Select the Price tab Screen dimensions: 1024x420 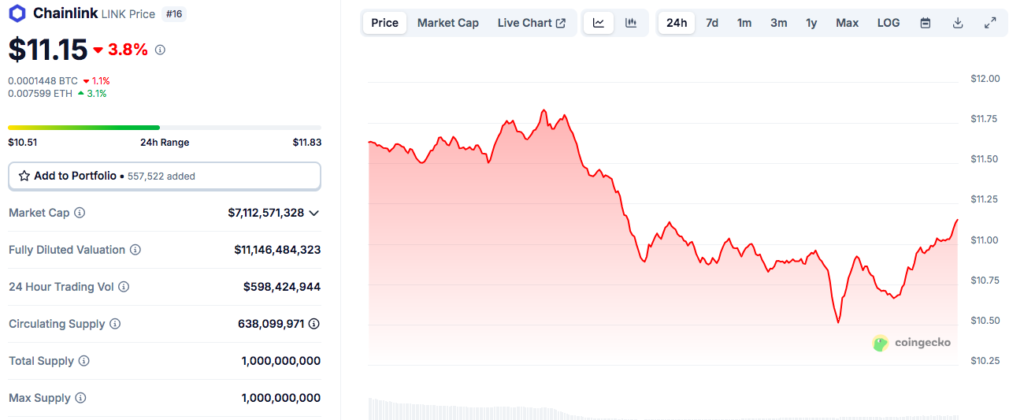tap(384, 23)
